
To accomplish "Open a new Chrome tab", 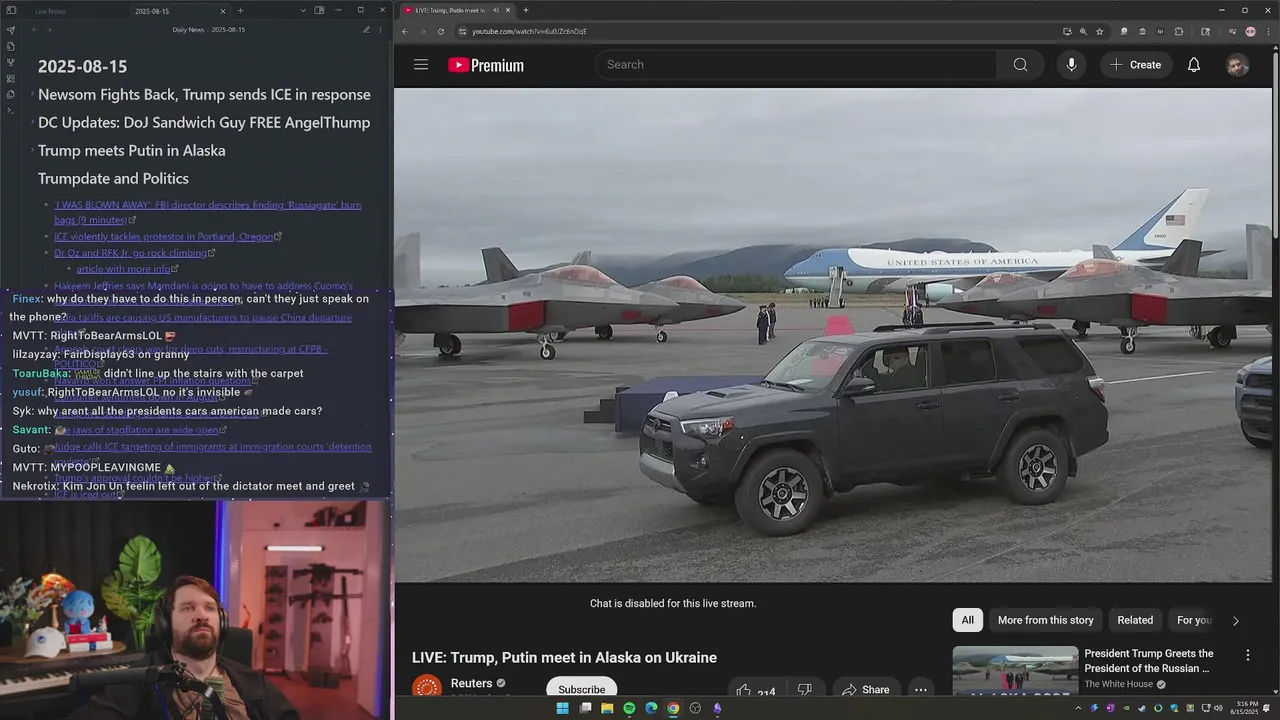I will tap(526, 10).
